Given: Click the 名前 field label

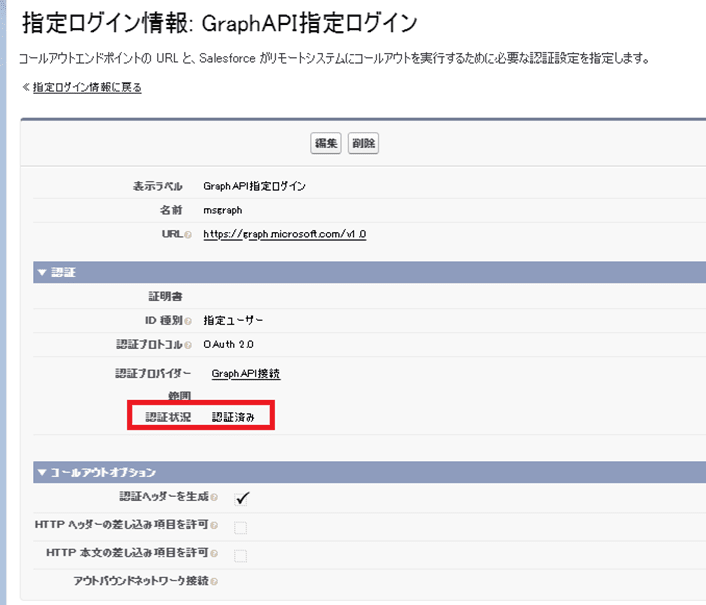Looking at the screenshot, I should tap(171, 210).
